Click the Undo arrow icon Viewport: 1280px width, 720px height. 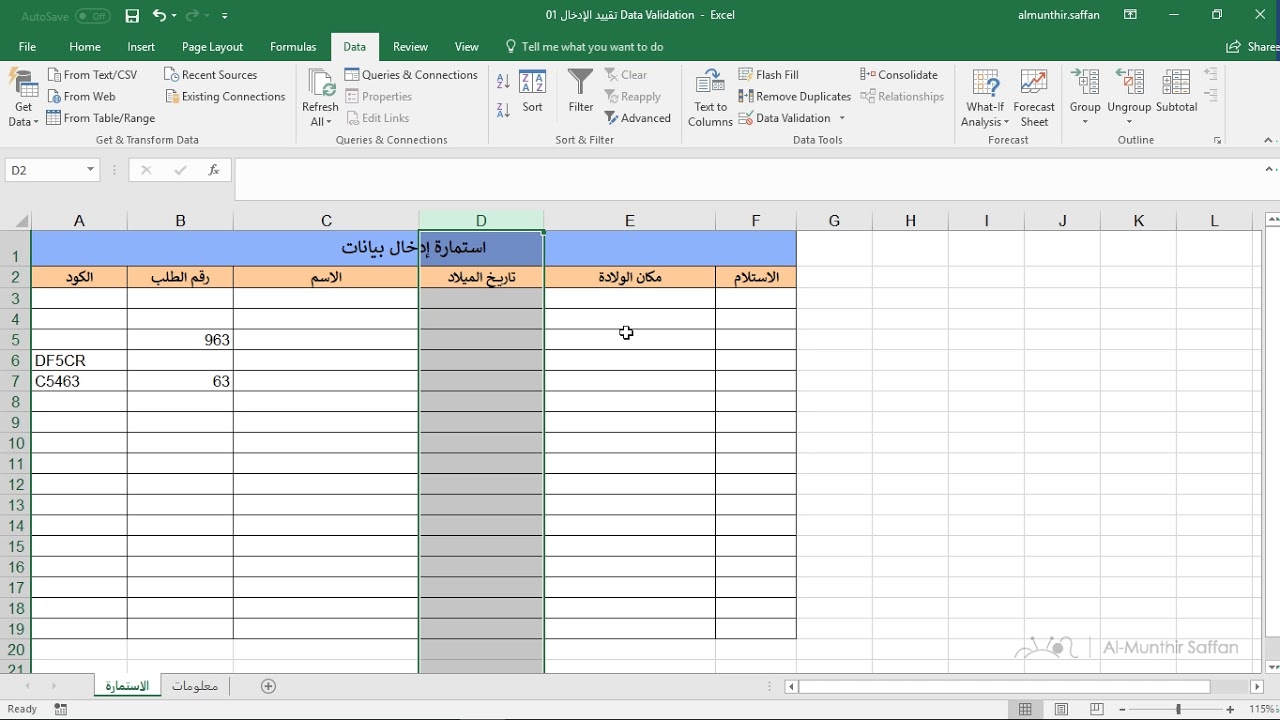pos(159,16)
